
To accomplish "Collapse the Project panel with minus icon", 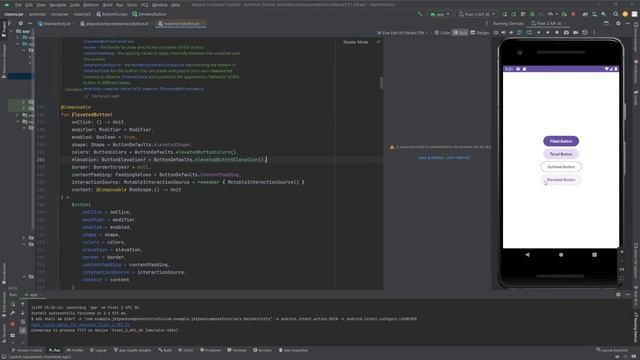I will pyautogui.click(x=30, y=24).
